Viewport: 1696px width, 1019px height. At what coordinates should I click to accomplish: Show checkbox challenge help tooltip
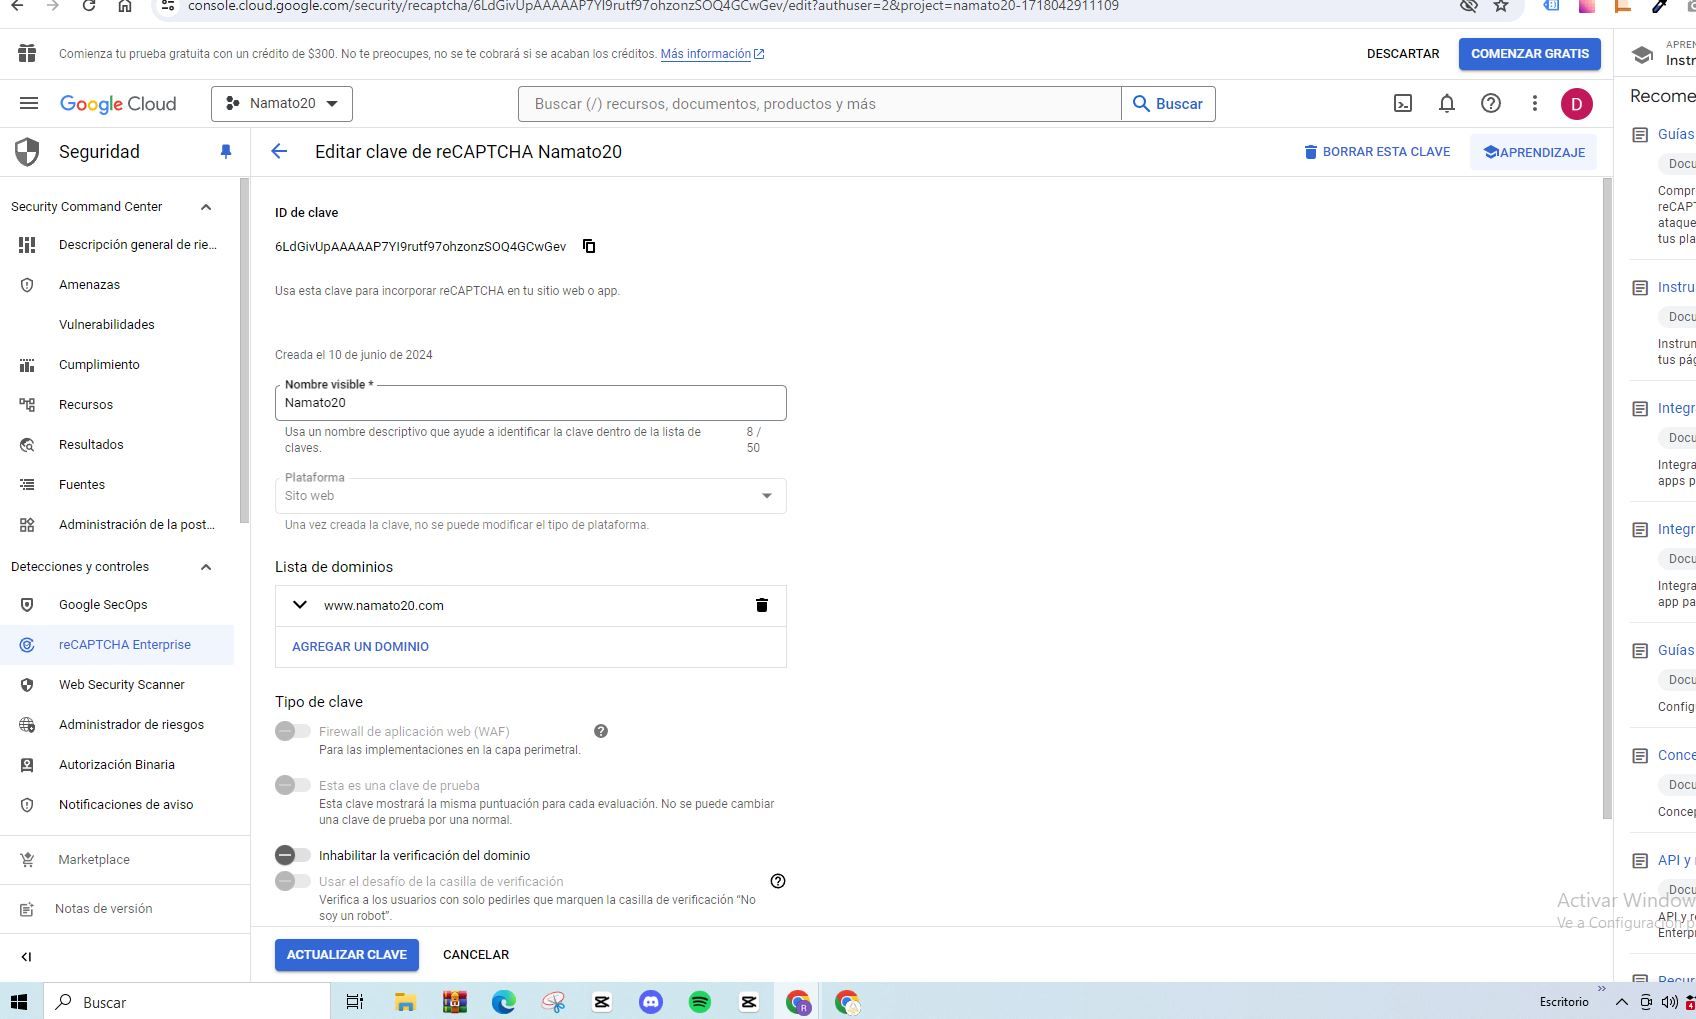[778, 881]
